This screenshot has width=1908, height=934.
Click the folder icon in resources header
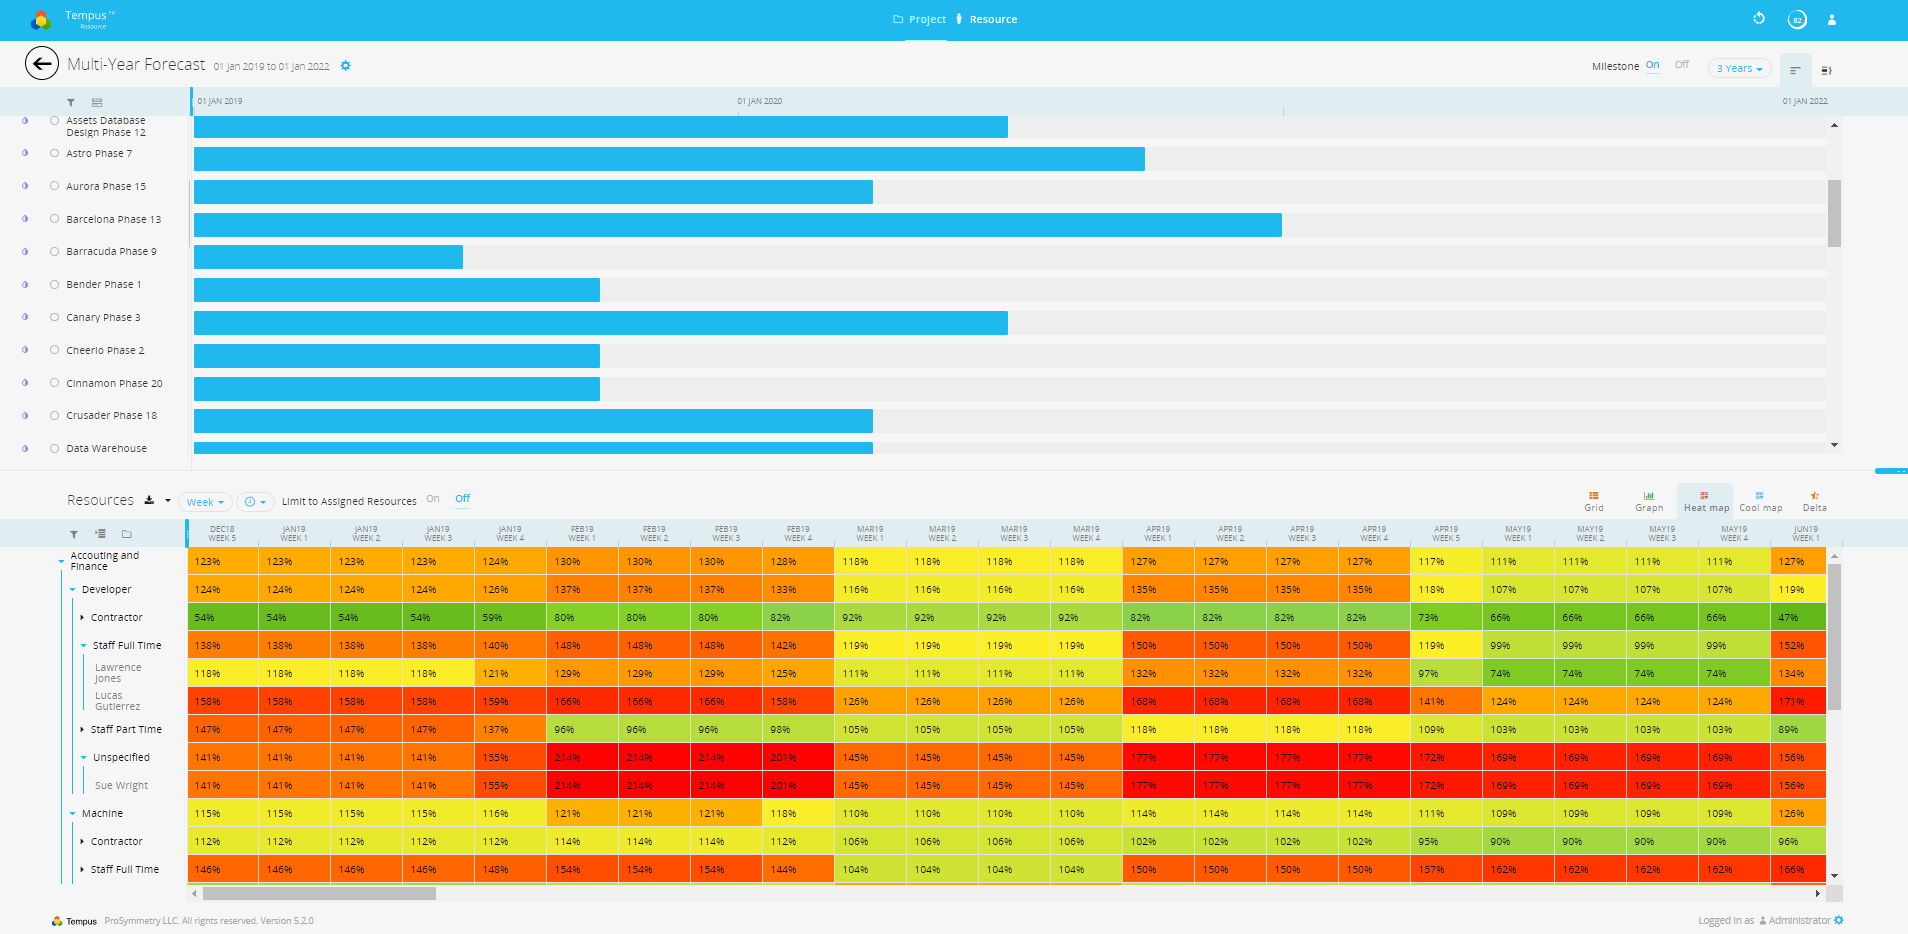pos(127,534)
